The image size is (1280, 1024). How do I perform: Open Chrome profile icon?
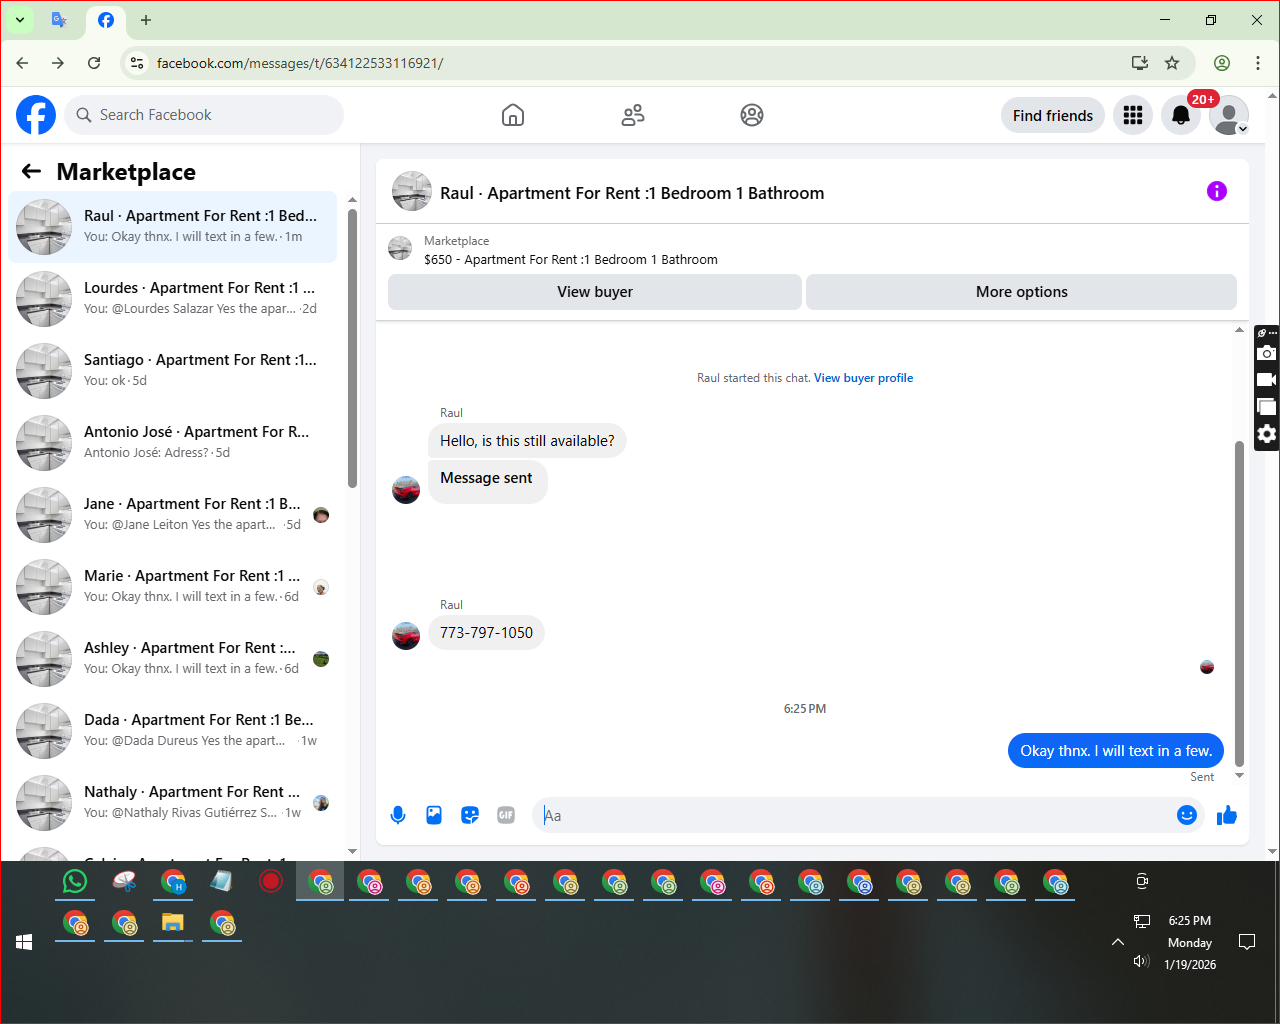coord(1222,63)
